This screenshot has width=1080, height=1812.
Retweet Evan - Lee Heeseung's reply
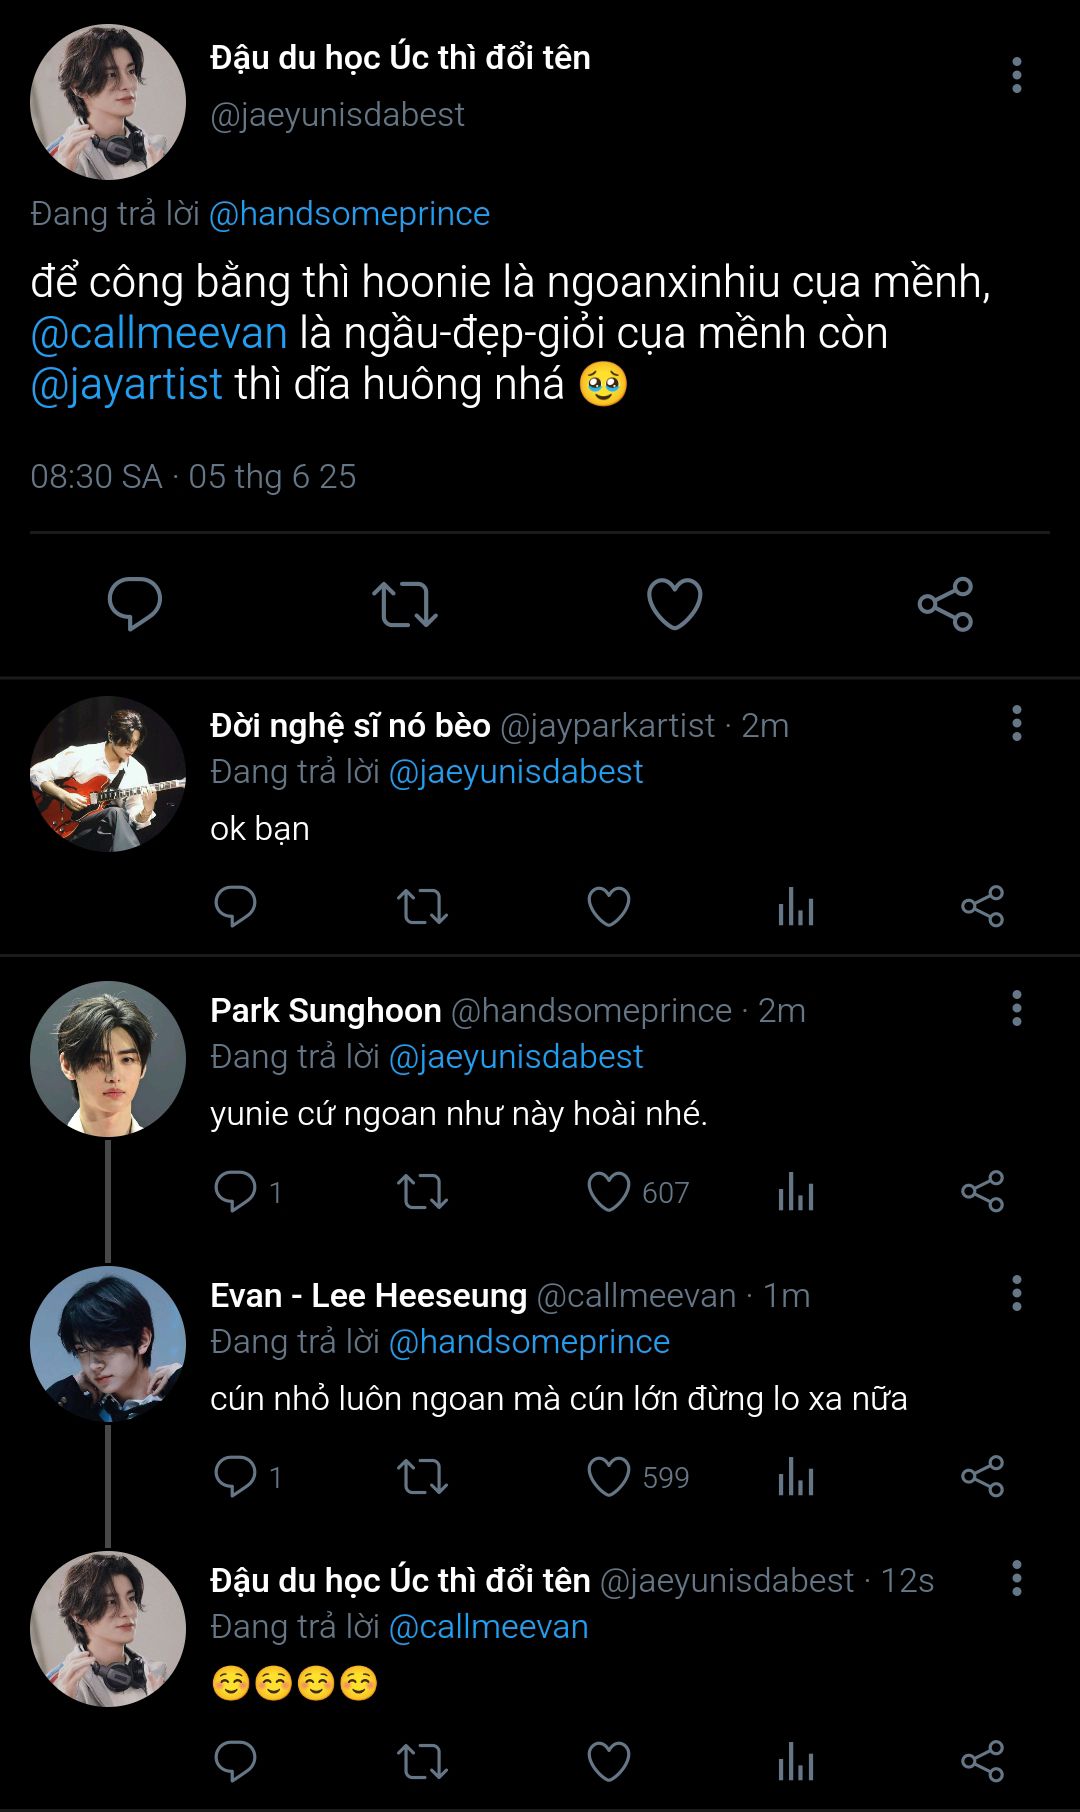coord(422,1477)
